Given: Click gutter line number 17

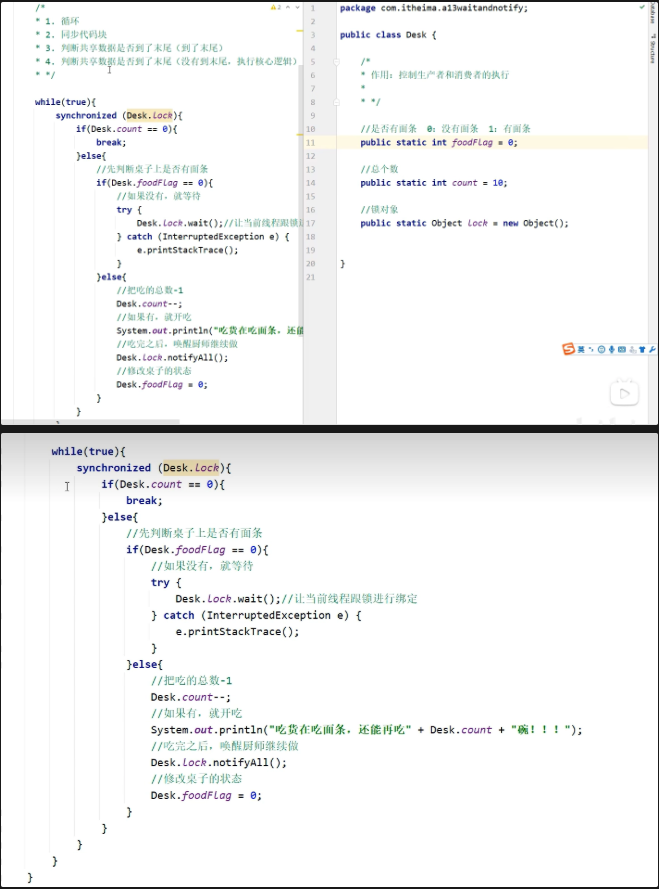Looking at the screenshot, I should (x=310, y=223).
